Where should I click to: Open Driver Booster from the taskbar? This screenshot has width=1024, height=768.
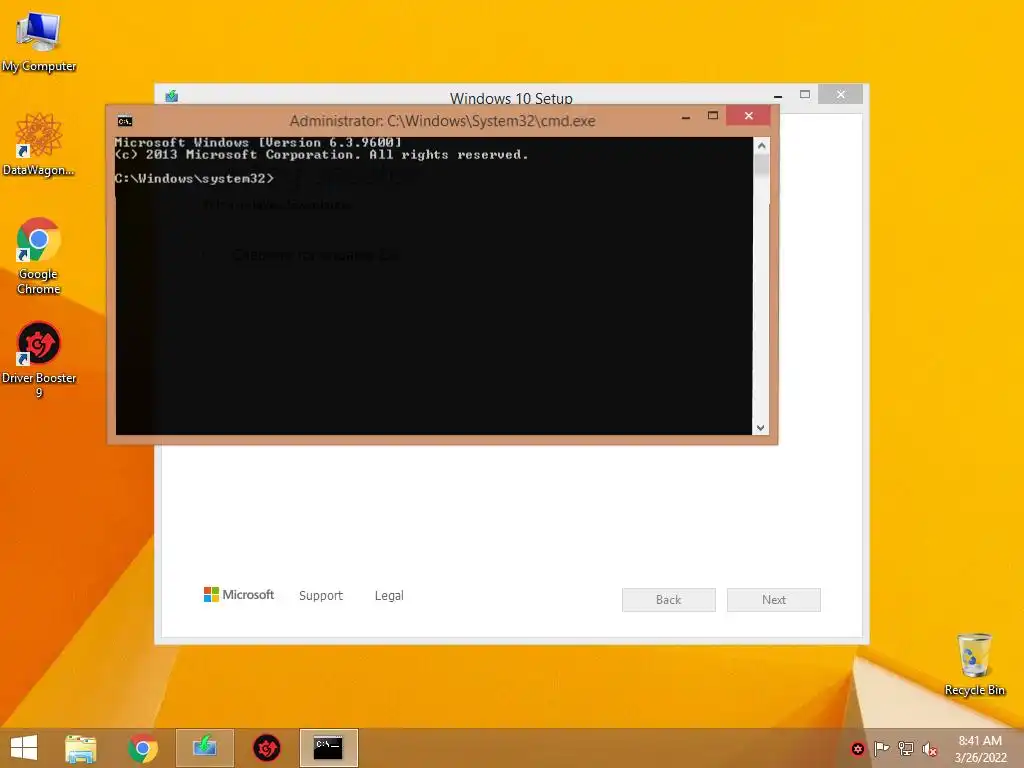266,748
